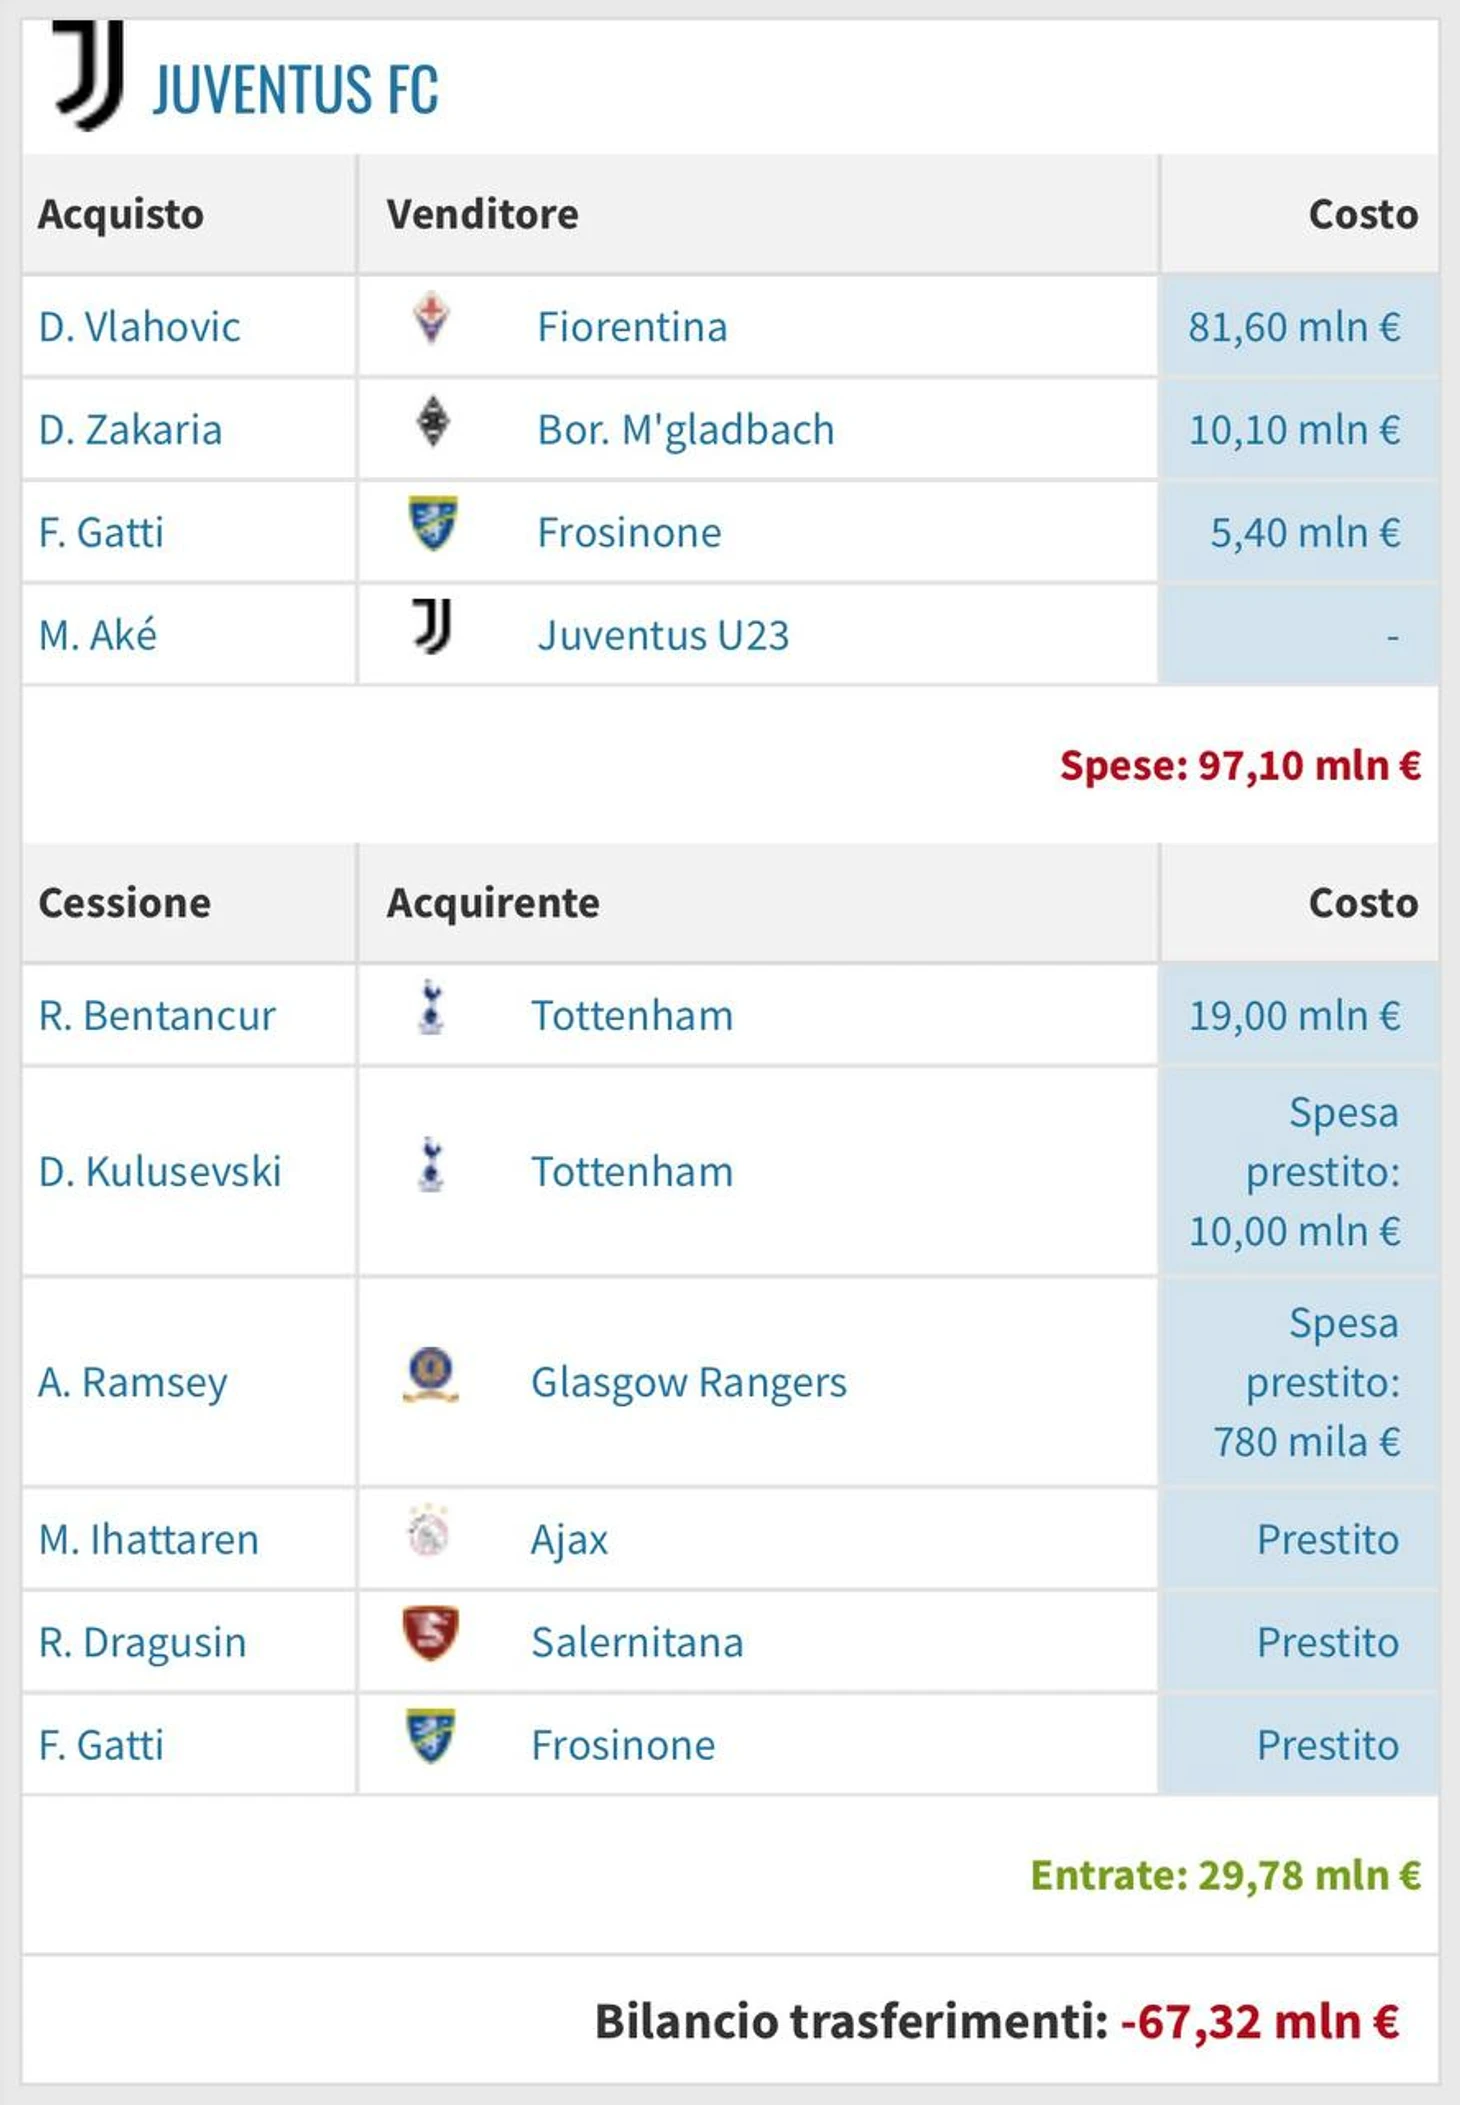The height and width of the screenshot is (2105, 1460).
Task: Click the Juventus logo in the header
Action: pos(90,76)
